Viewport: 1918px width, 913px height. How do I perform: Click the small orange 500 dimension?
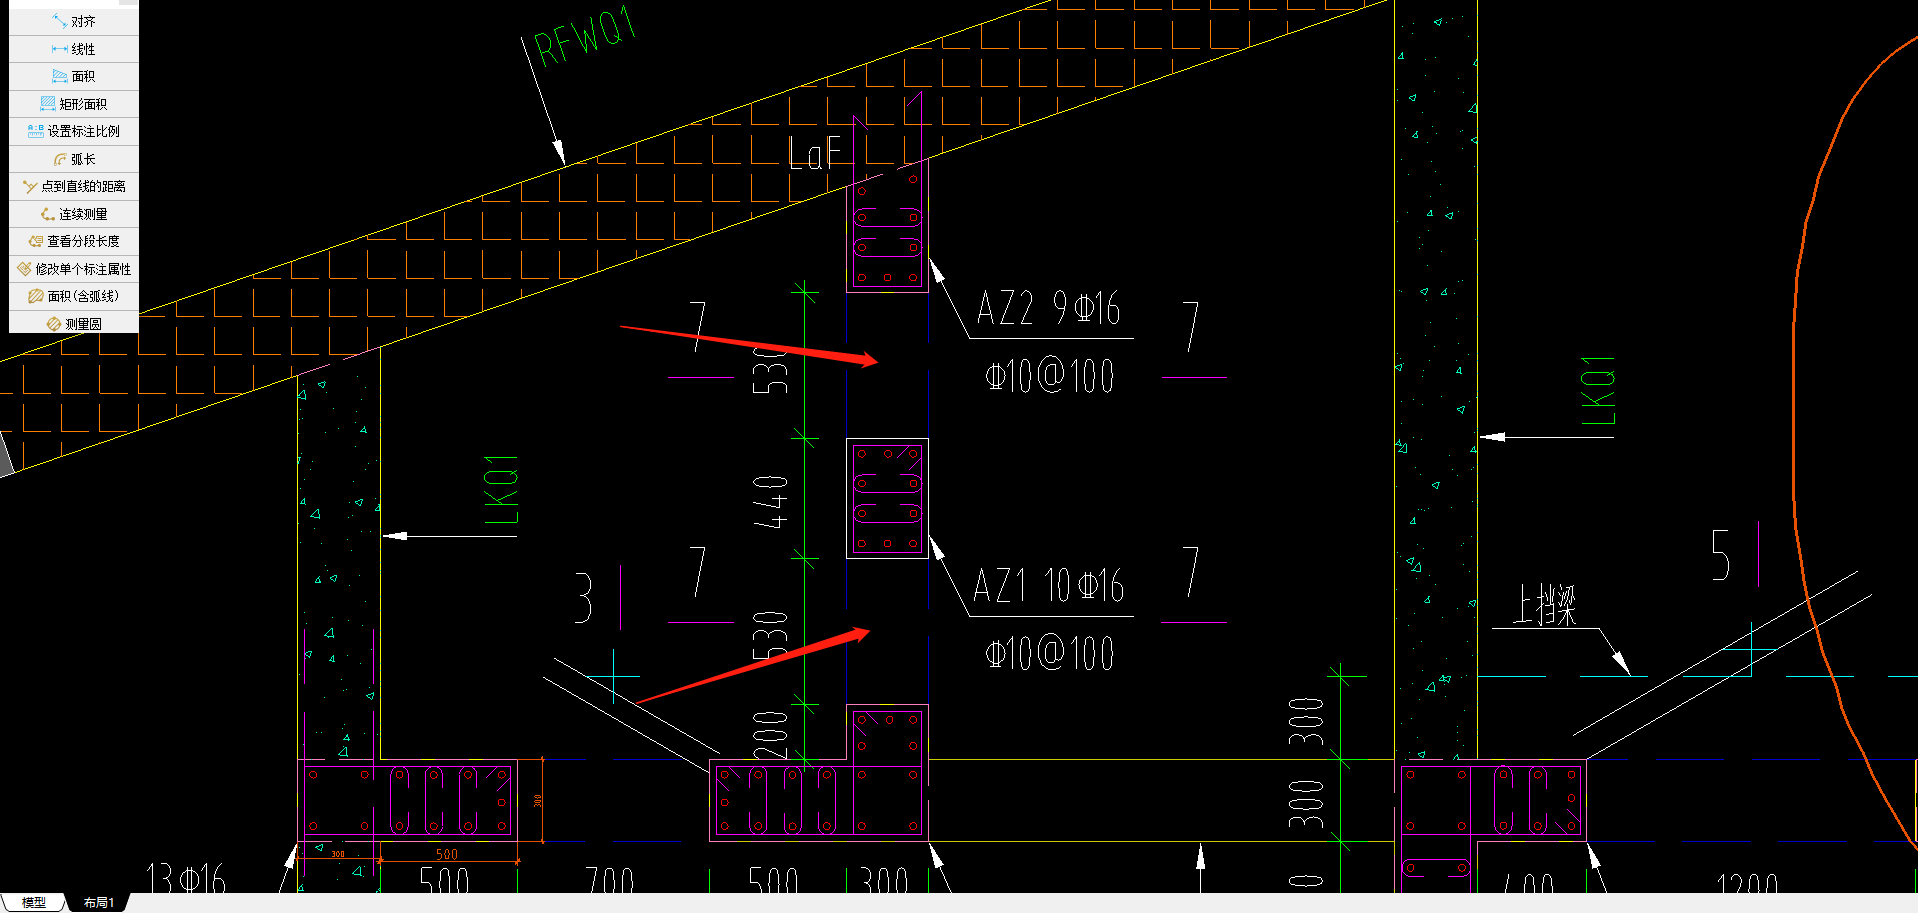pos(447,855)
